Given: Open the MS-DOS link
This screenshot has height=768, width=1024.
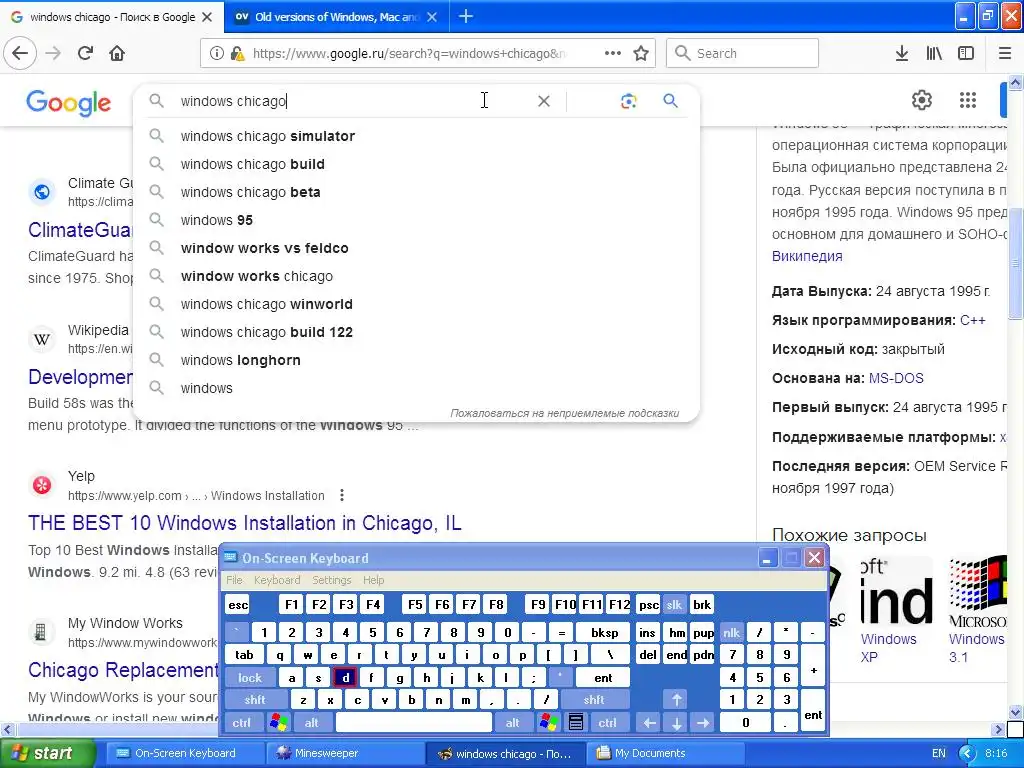Looking at the screenshot, I should coord(896,378).
